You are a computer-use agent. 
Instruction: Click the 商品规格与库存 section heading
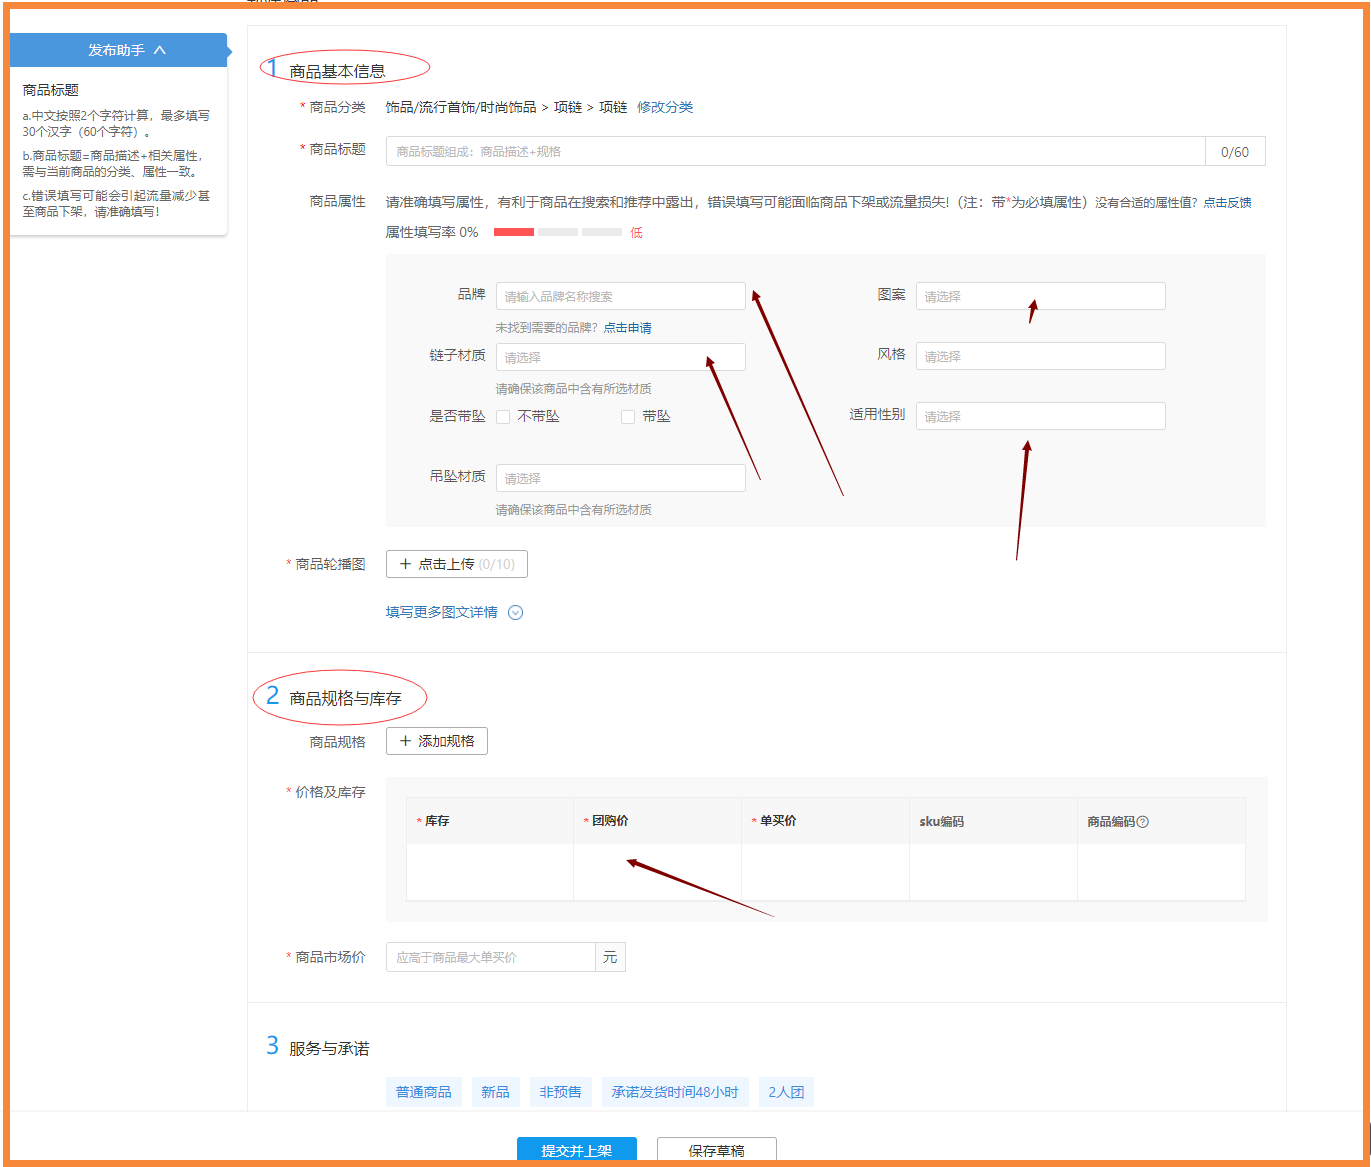point(345,699)
